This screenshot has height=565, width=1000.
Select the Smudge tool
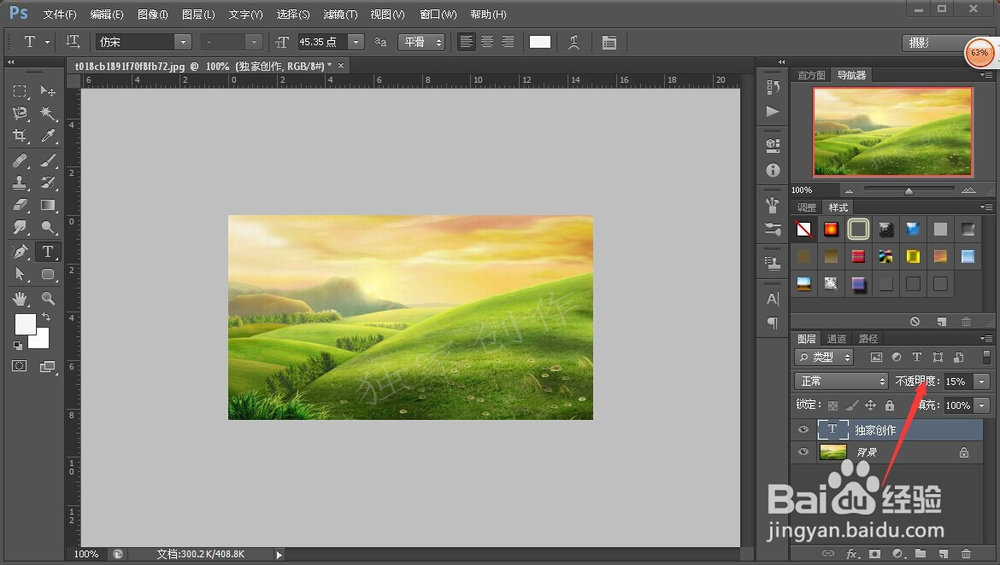coord(20,227)
